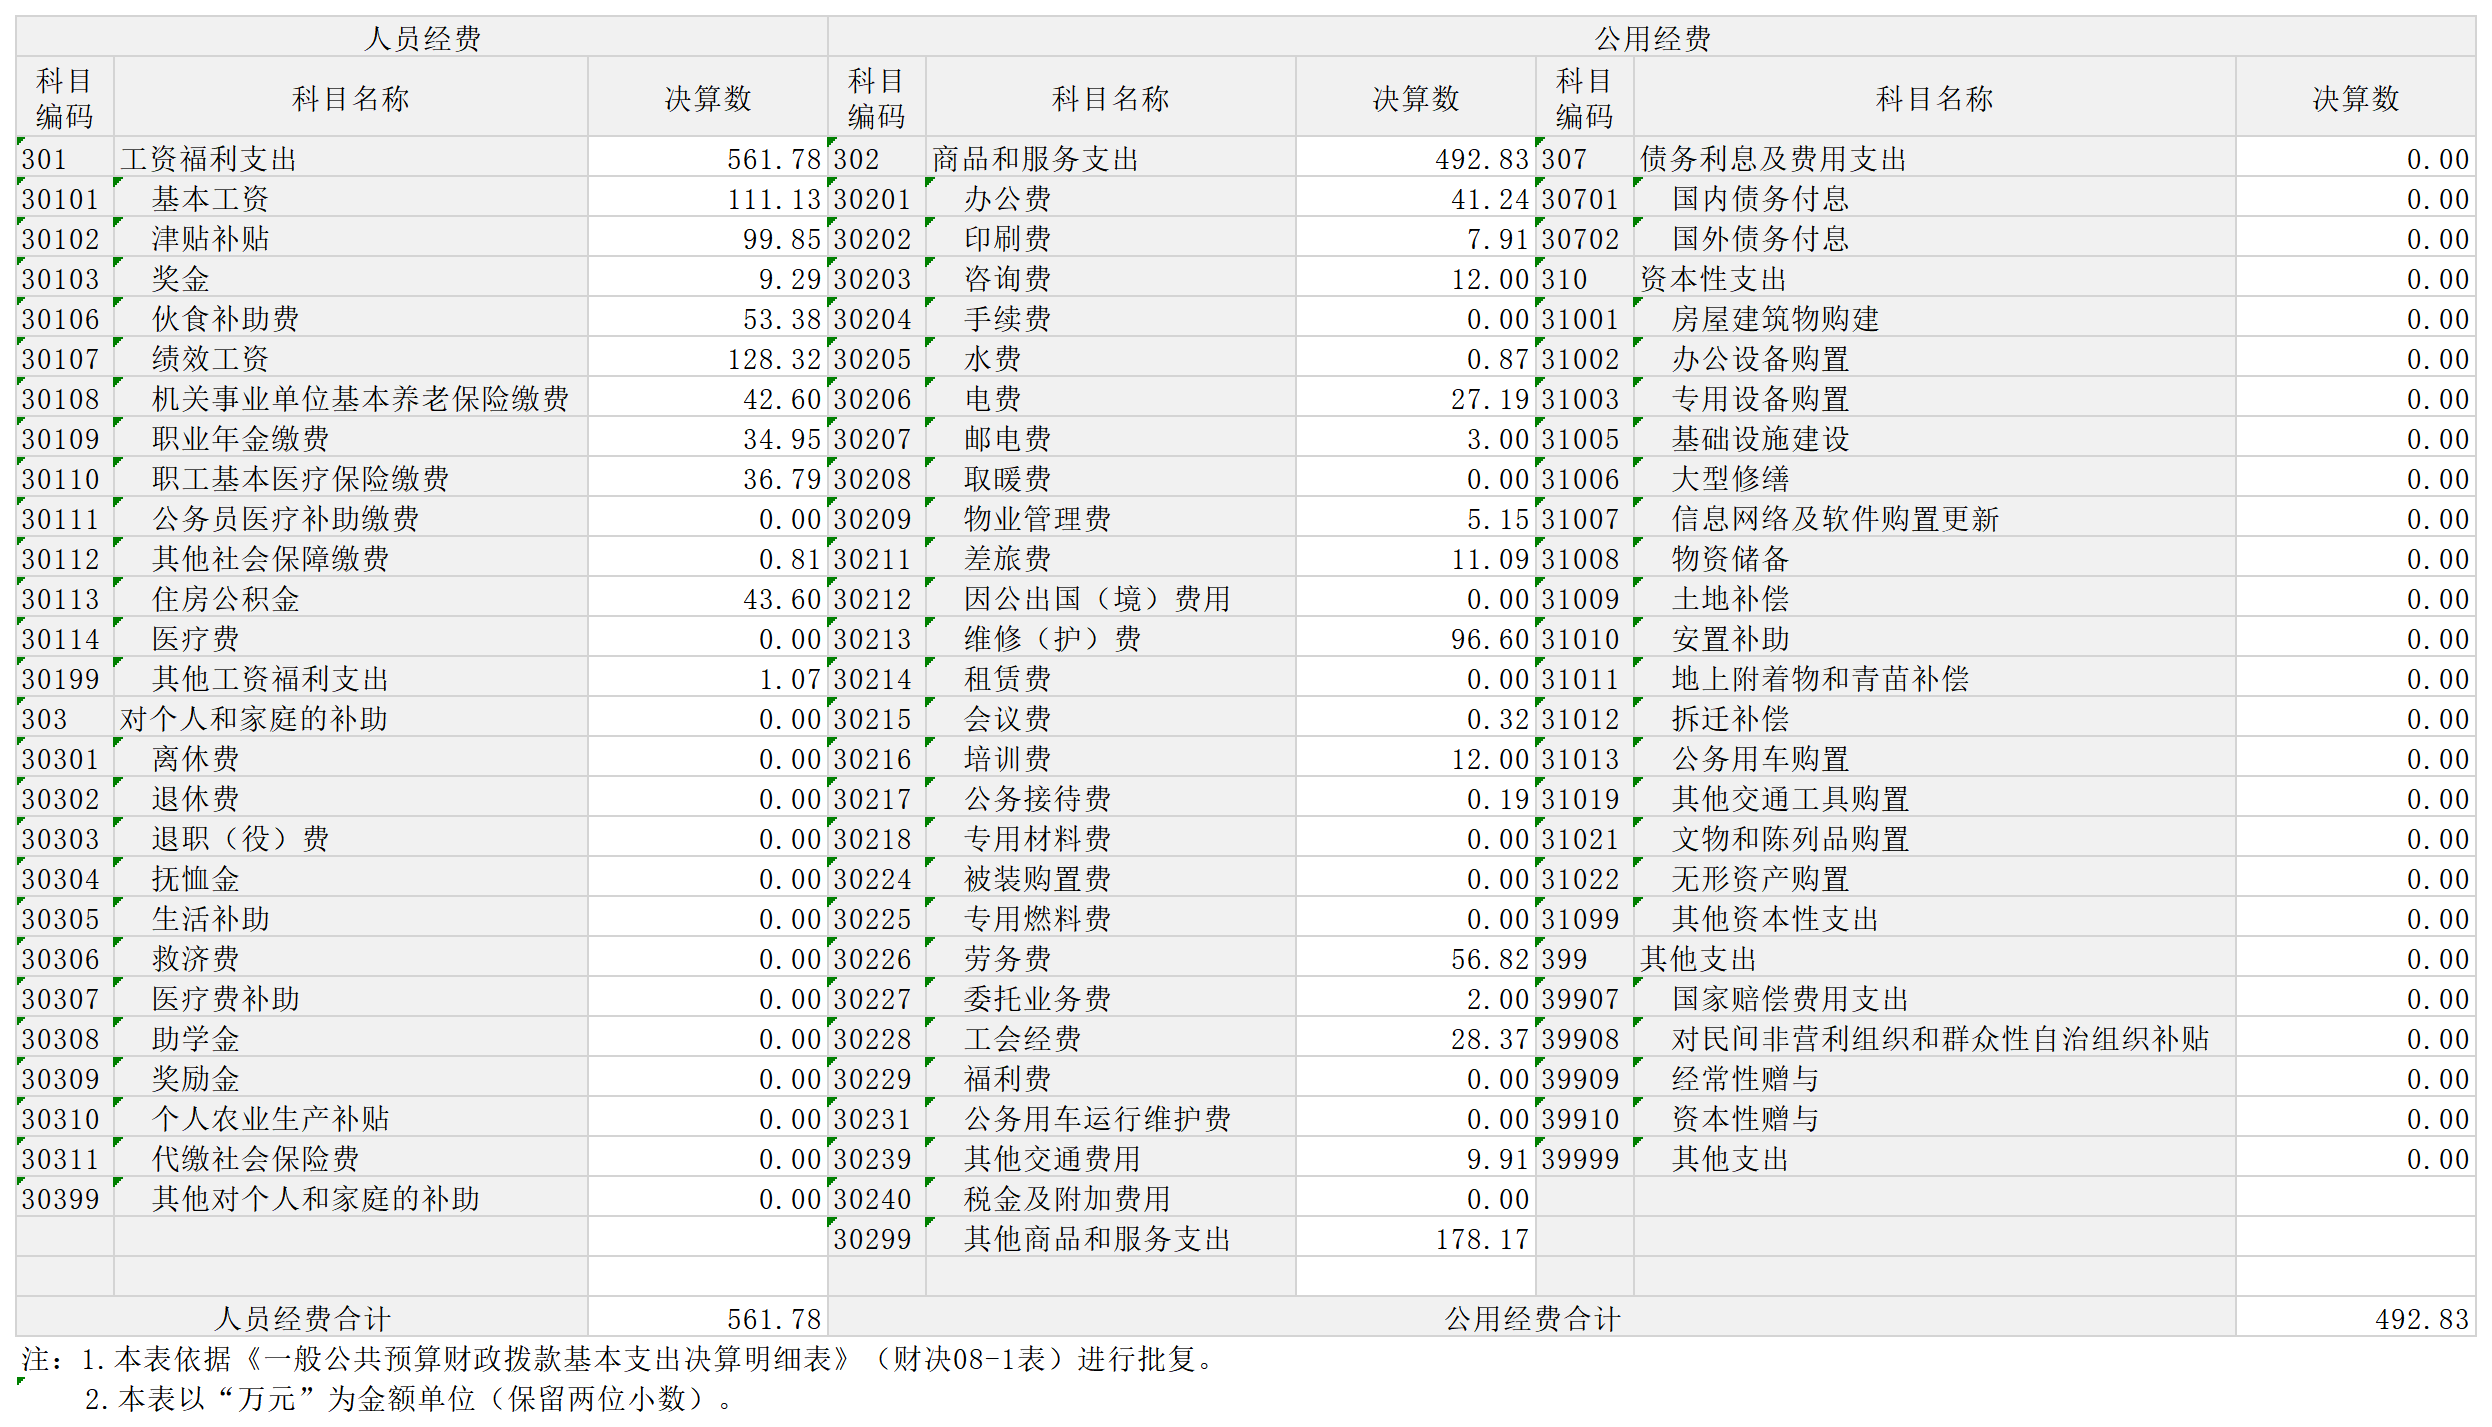Select the 公用经费合计 amount 492.83

point(2355,1318)
